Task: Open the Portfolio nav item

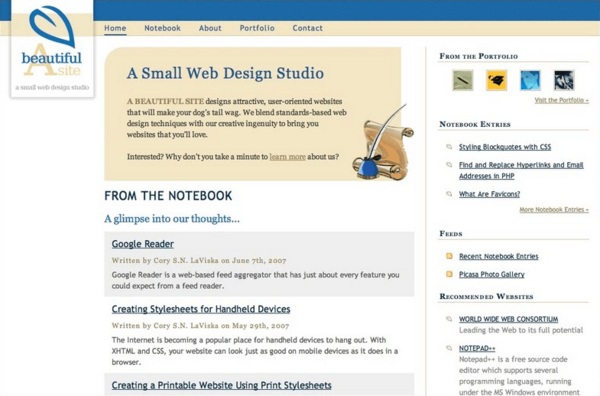Action: coord(257,28)
